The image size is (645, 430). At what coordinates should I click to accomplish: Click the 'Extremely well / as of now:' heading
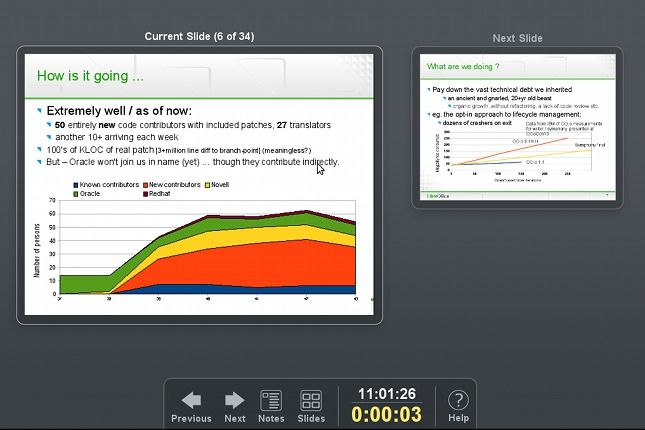click(x=119, y=110)
